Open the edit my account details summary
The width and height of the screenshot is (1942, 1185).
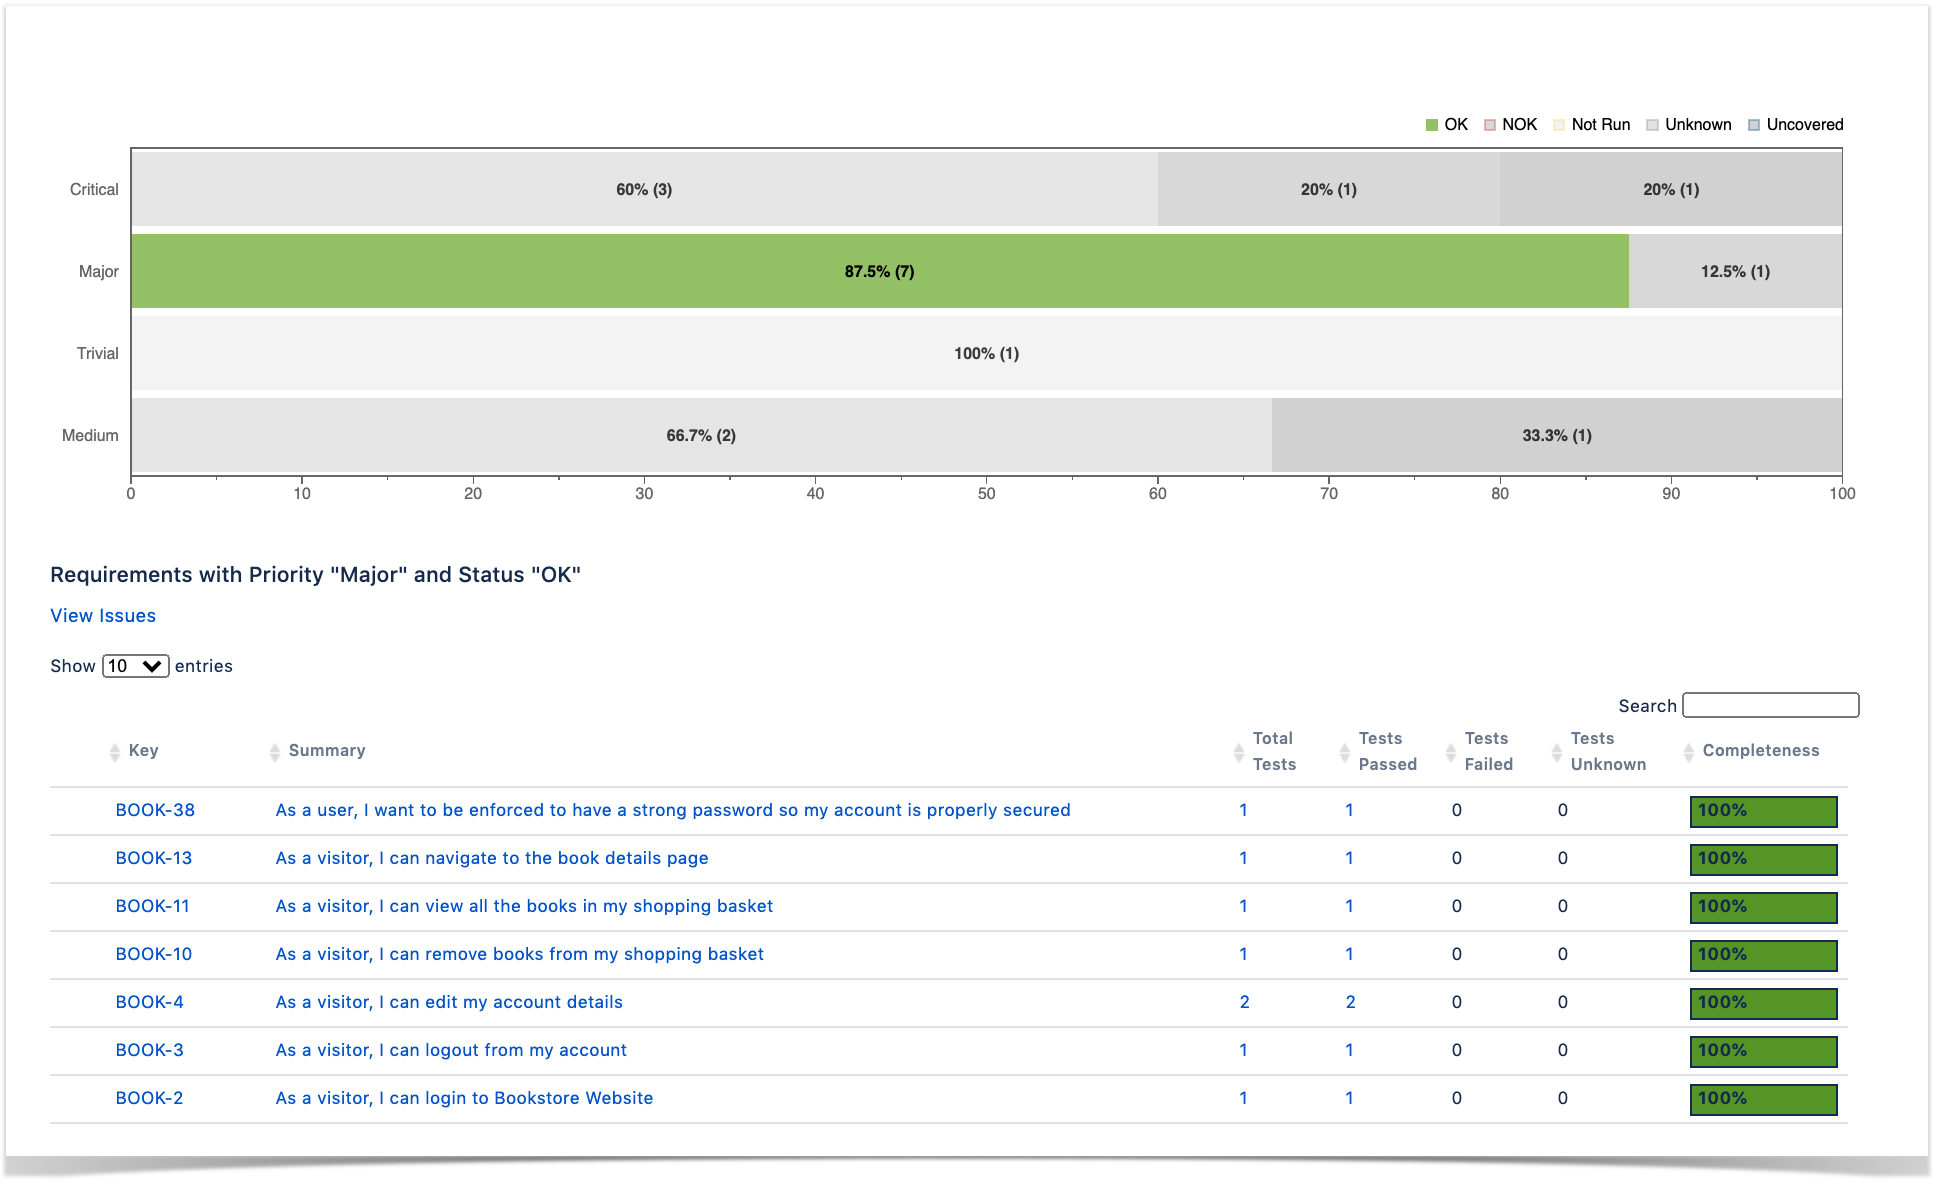(x=449, y=1002)
